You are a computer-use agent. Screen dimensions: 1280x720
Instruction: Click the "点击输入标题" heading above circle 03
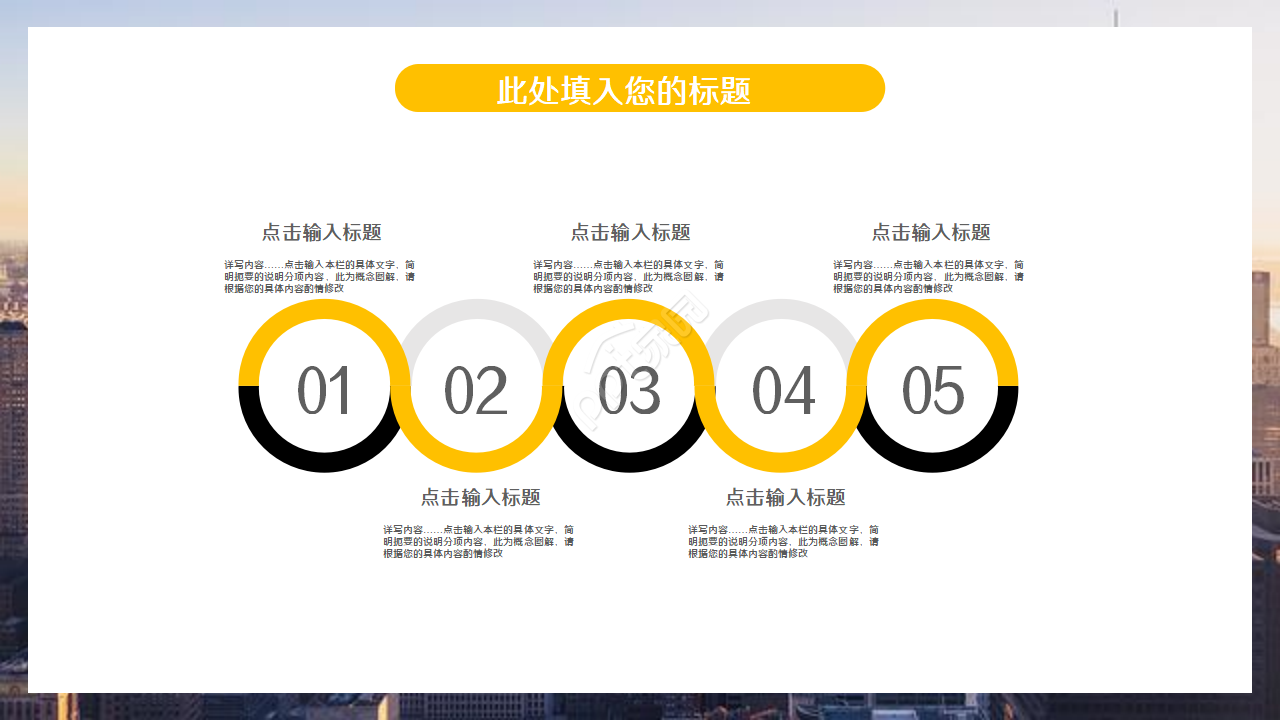[631, 232]
